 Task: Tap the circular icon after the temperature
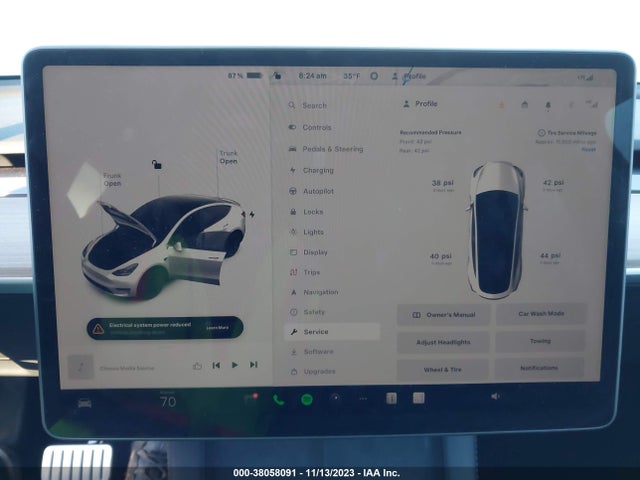374,76
